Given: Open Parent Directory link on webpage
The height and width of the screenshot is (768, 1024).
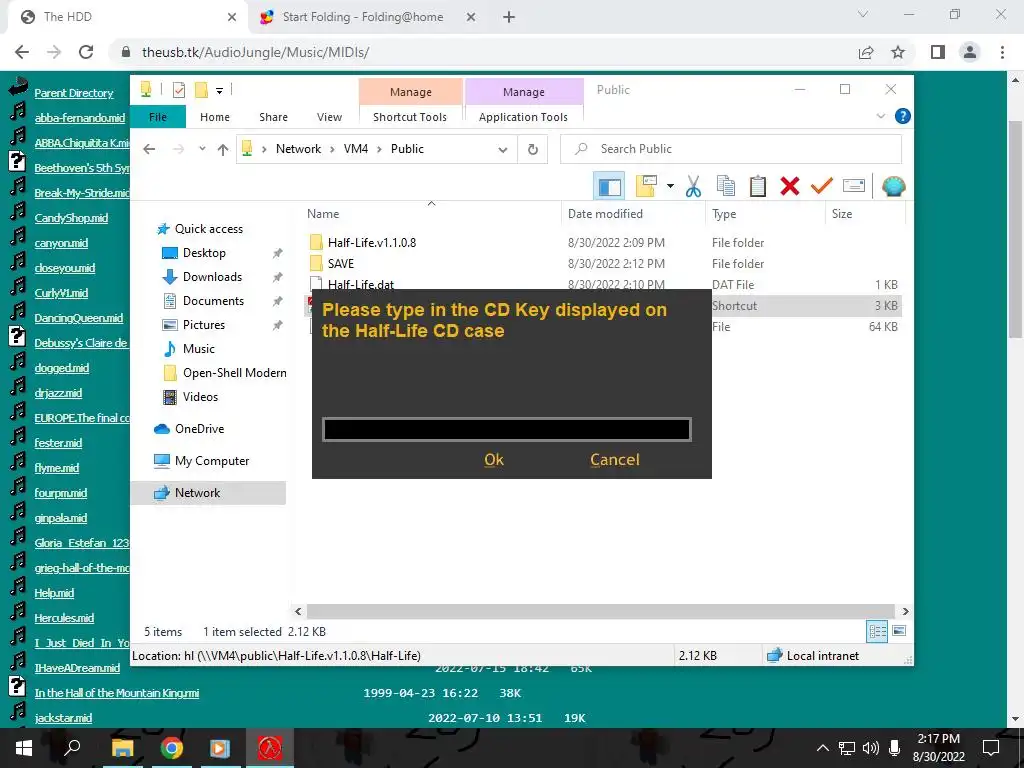Looking at the screenshot, I should click(x=74, y=93).
